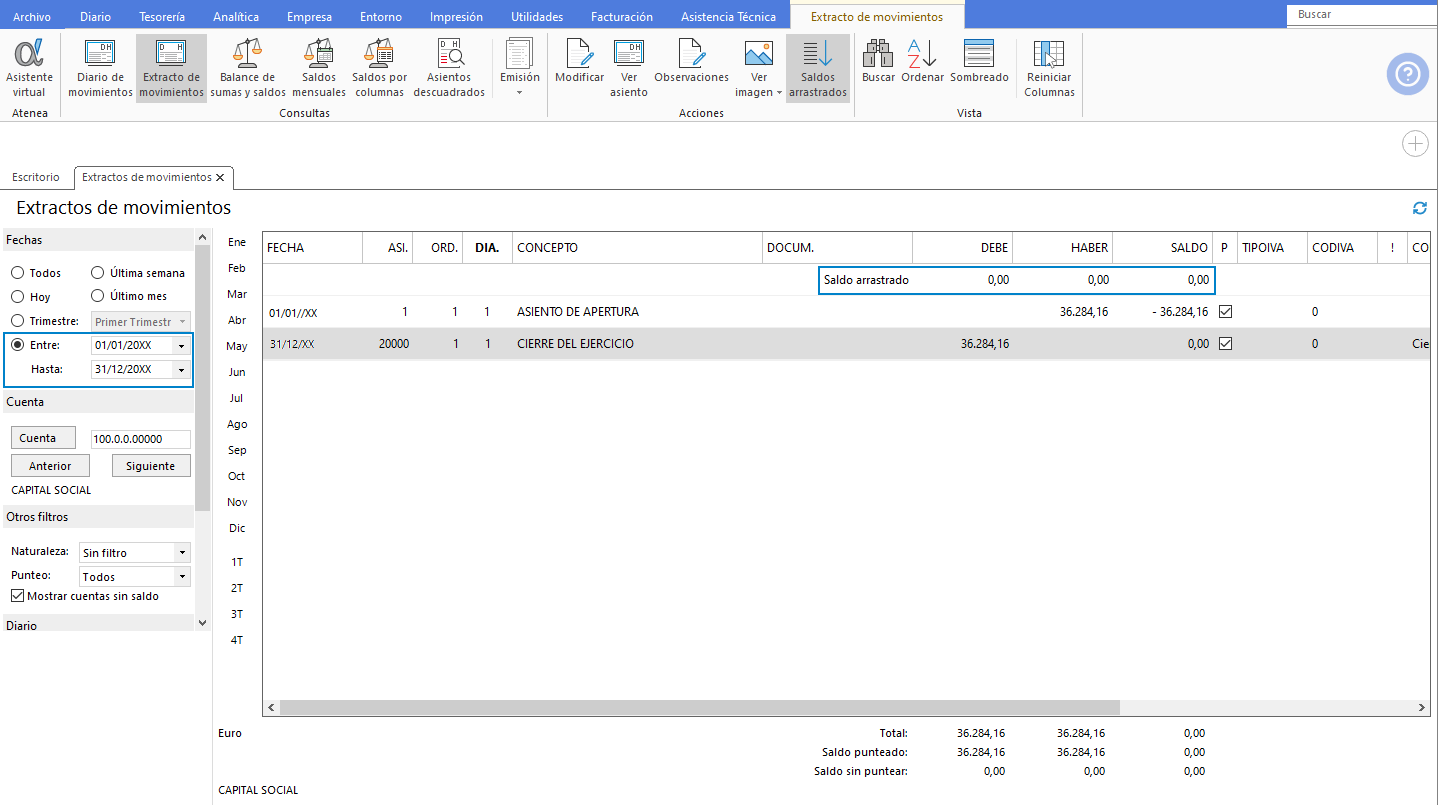Open the Naturaleza filter dropdown
The height and width of the screenshot is (805, 1438).
(182, 553)
